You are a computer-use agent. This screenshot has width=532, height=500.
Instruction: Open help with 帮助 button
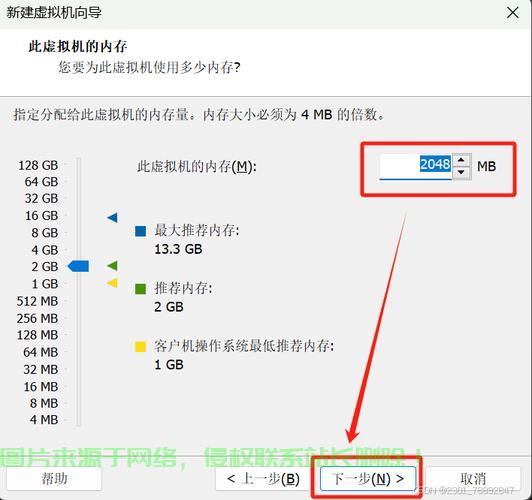coord(54,479)
